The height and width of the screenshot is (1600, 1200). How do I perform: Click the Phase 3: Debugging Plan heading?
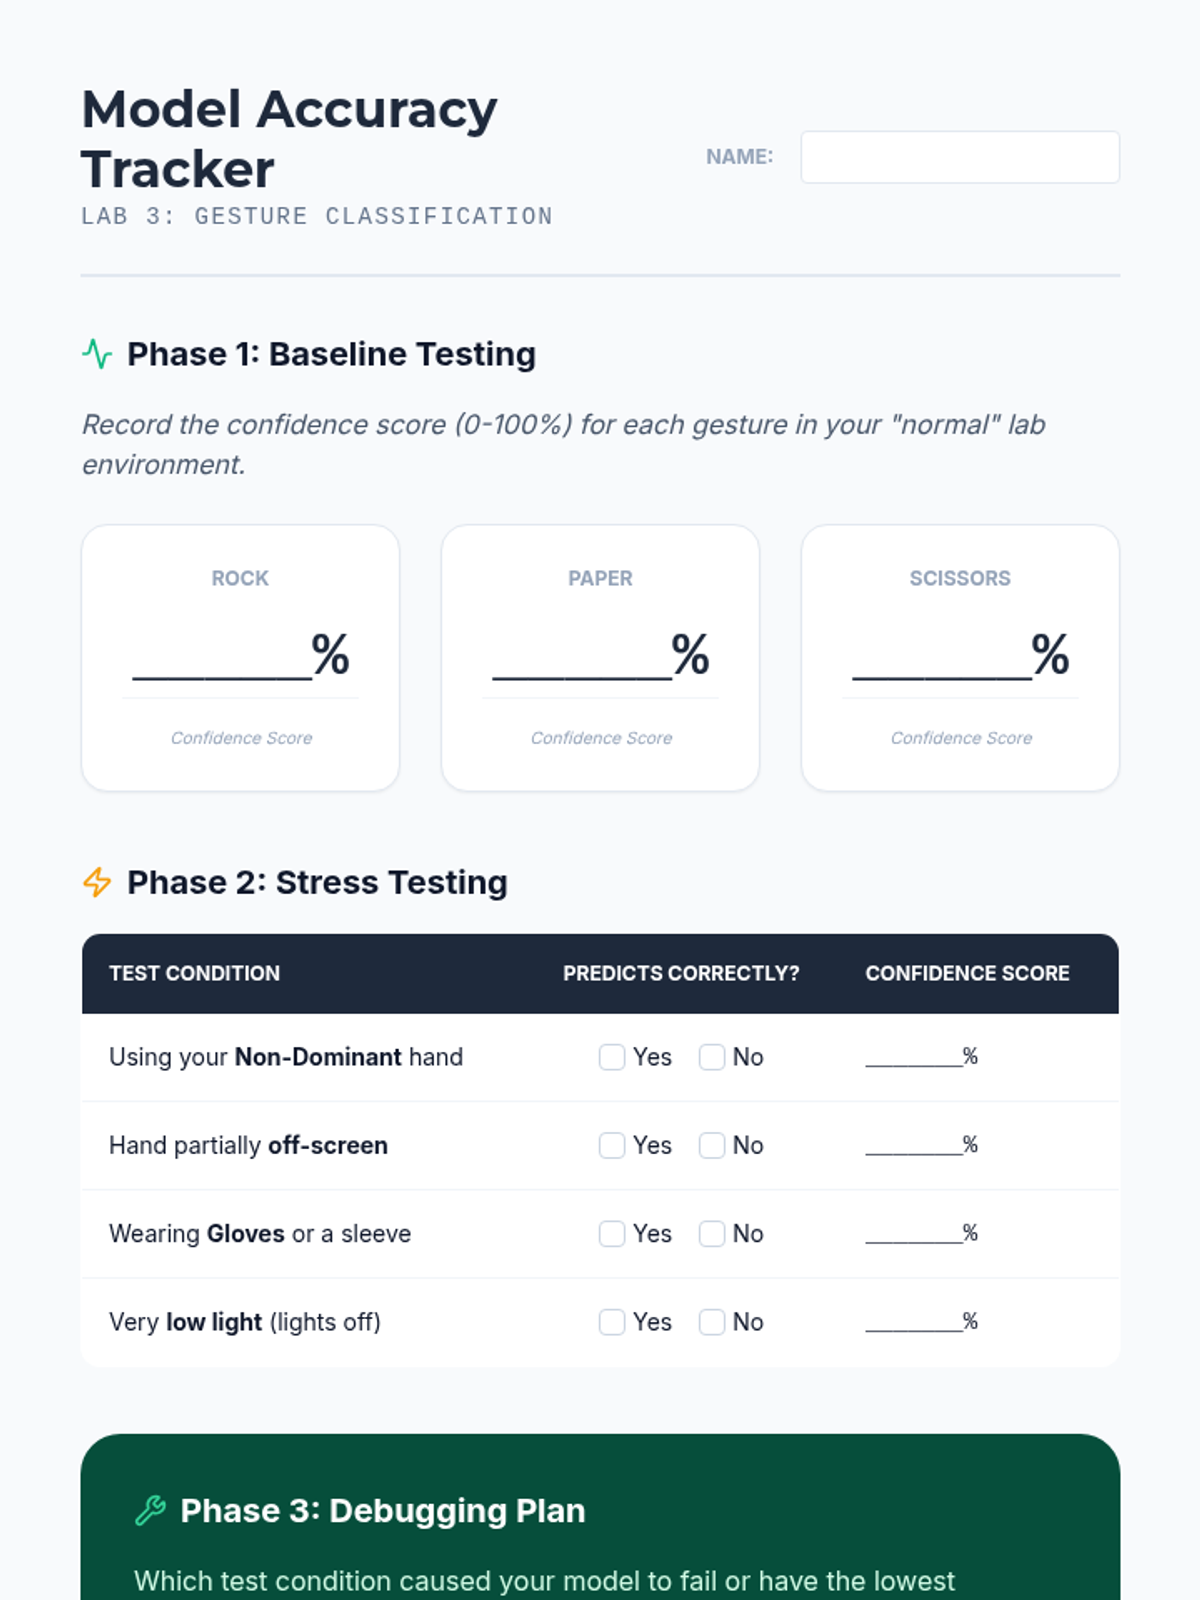click(x=383, y=1510)
